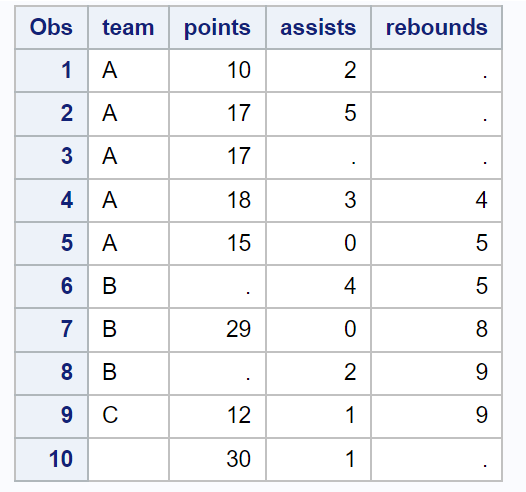The width and height of the screenshot is (526, 492).
Task: Click the observation 10 row header
Action: tap(51, 459)
